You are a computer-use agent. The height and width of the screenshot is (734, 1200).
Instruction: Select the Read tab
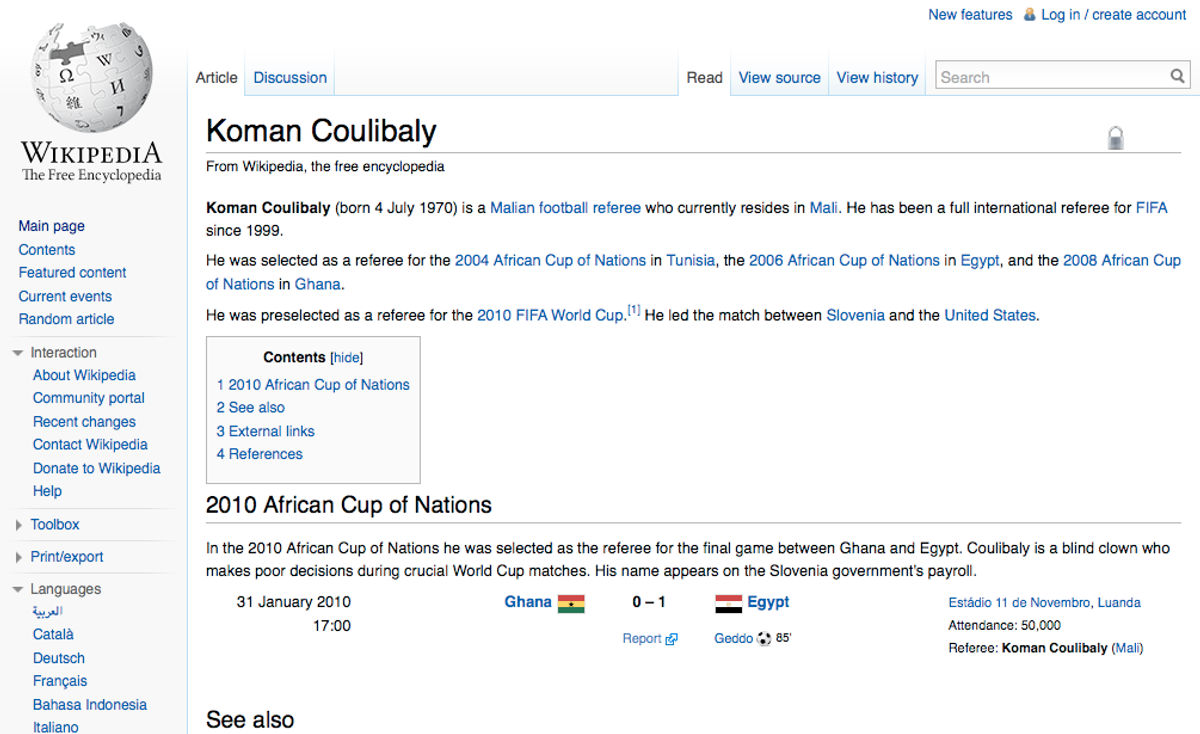(704, 77)
